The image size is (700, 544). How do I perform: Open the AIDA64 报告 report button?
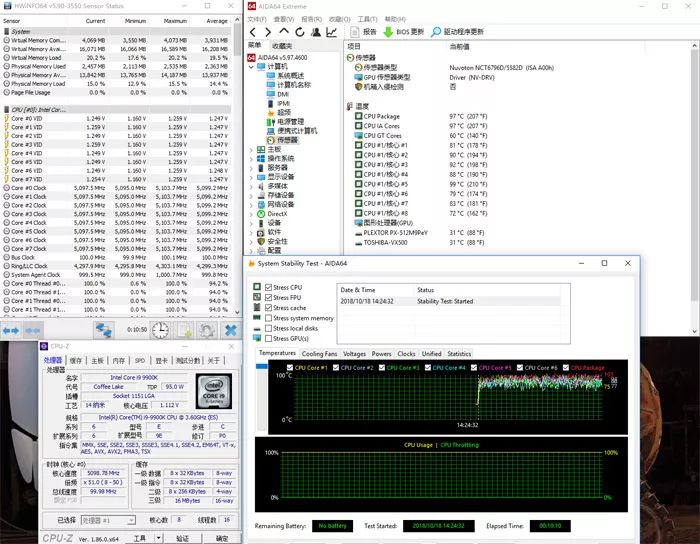(x=363, y=32)
